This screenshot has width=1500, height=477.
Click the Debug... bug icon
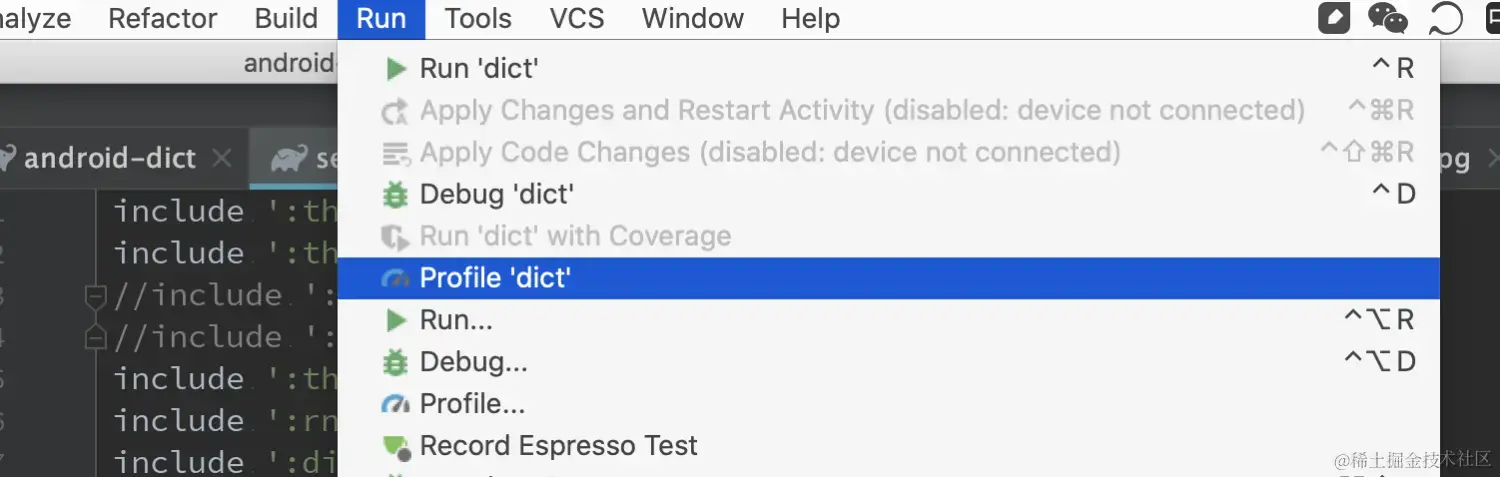coord(396,362)
